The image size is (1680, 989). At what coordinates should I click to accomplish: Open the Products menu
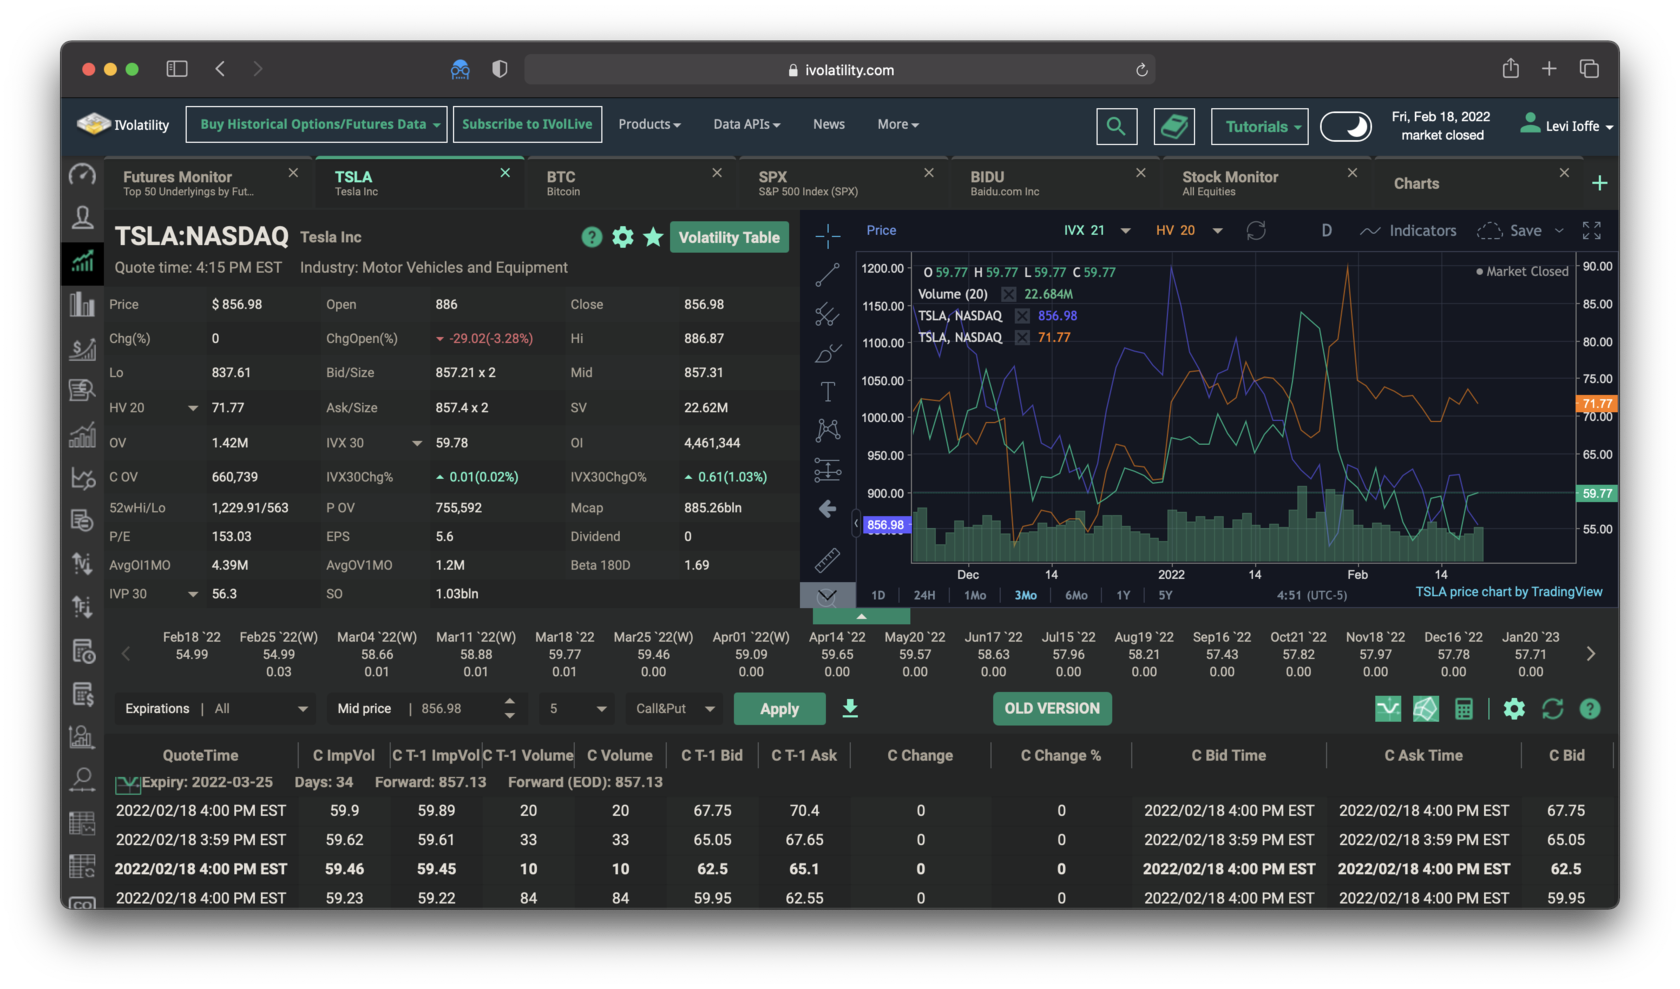pyautogui.click(x=649, y=125)
